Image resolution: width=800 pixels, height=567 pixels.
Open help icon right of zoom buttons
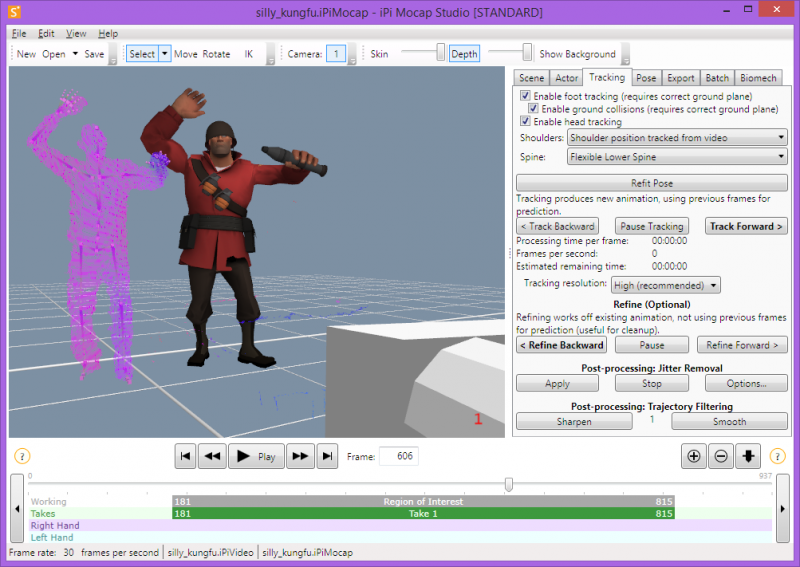point(777,456)
